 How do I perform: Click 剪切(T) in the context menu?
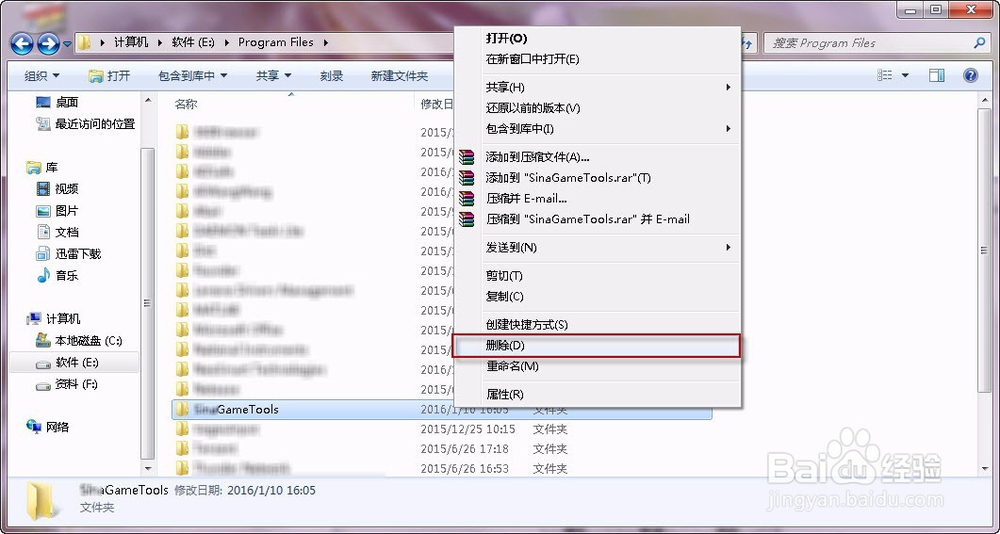pyautogui.click(x=597, y=276)
